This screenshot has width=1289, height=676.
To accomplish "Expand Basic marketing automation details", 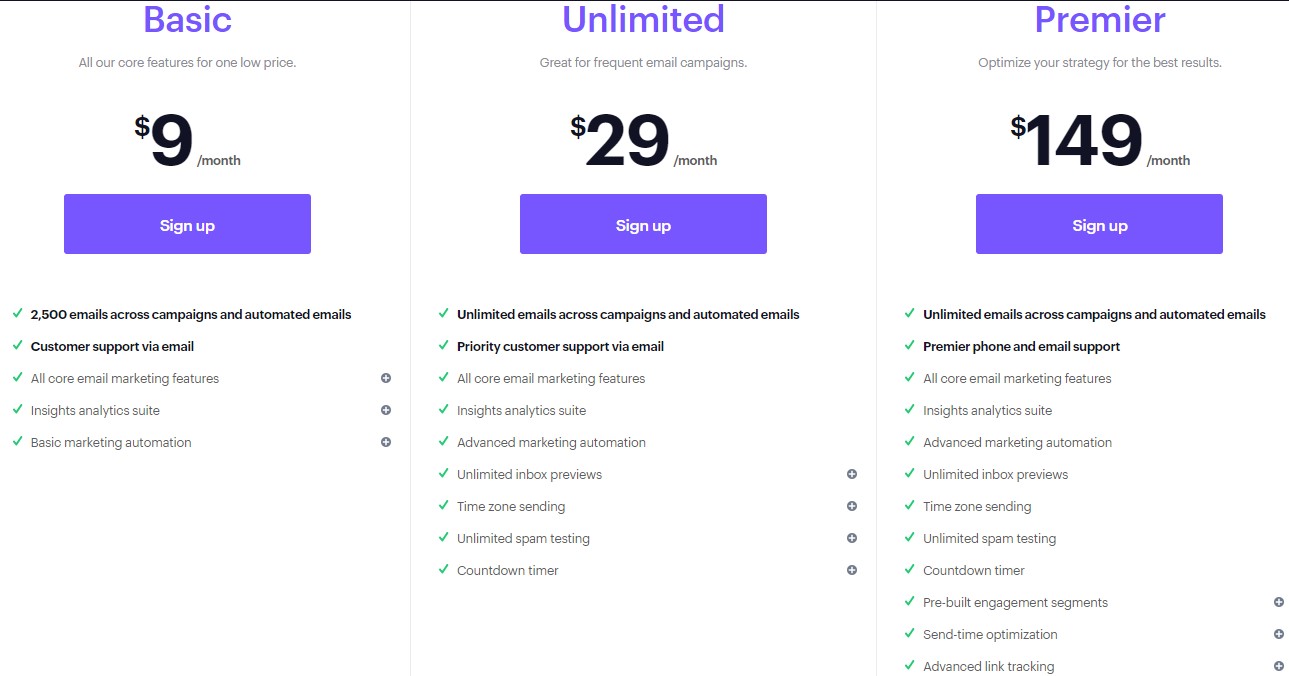I will [x=386, y=442].
